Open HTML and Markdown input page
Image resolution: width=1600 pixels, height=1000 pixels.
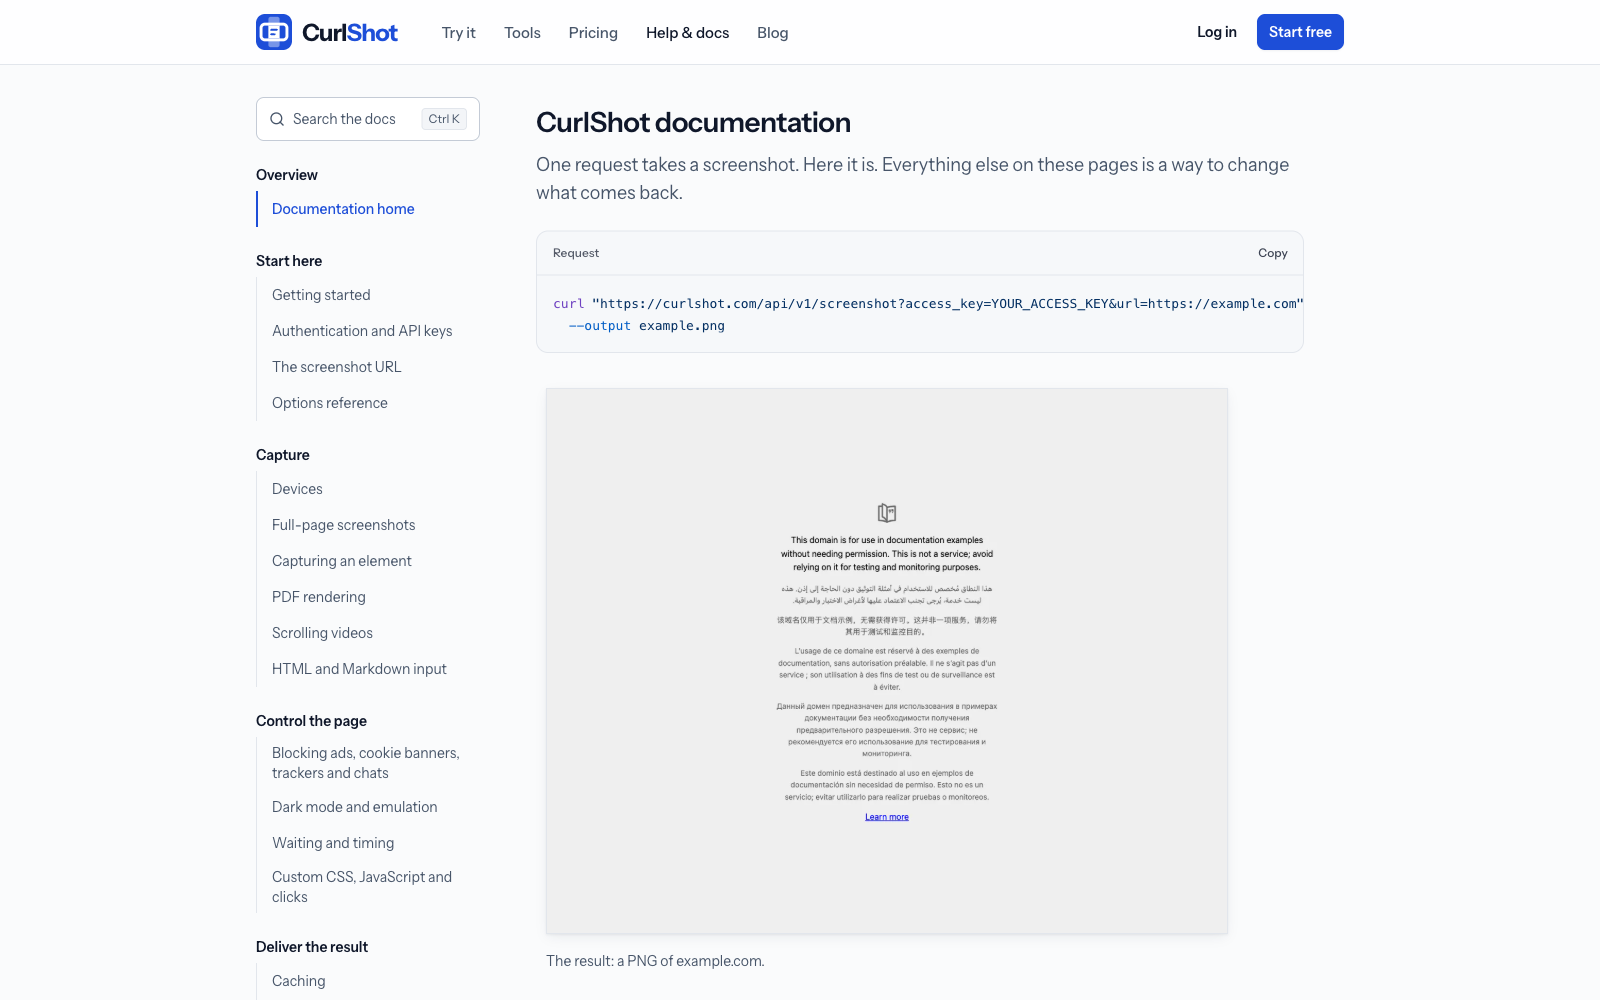[359, 669]
